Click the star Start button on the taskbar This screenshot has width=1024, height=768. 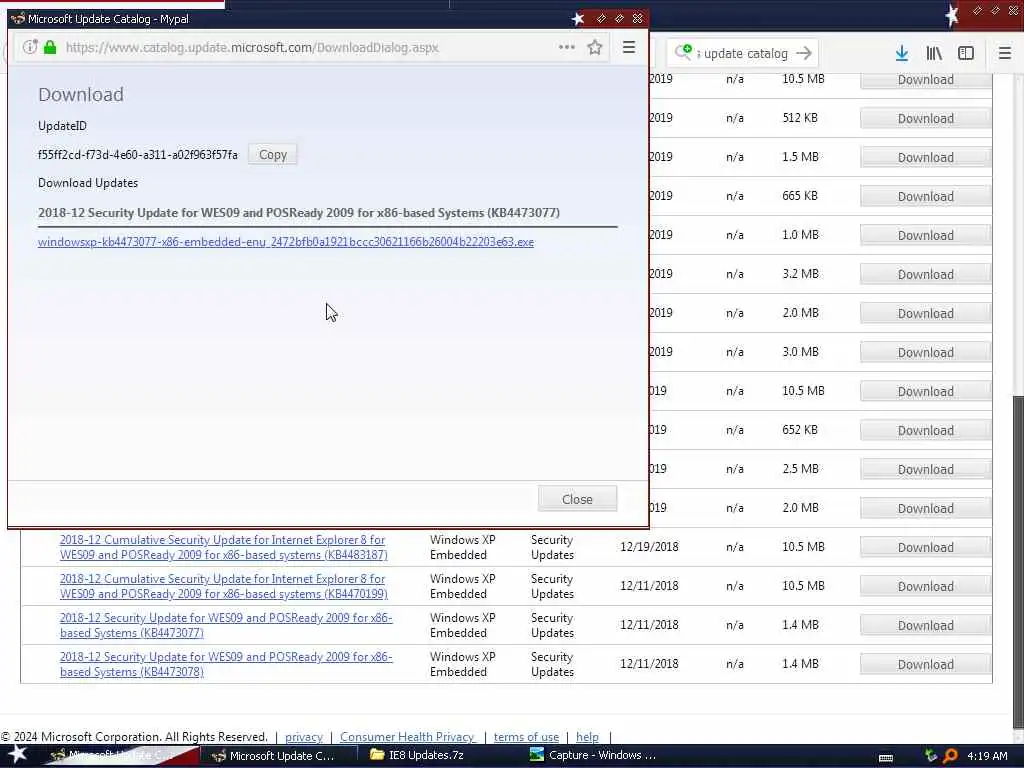coord(18,755)
